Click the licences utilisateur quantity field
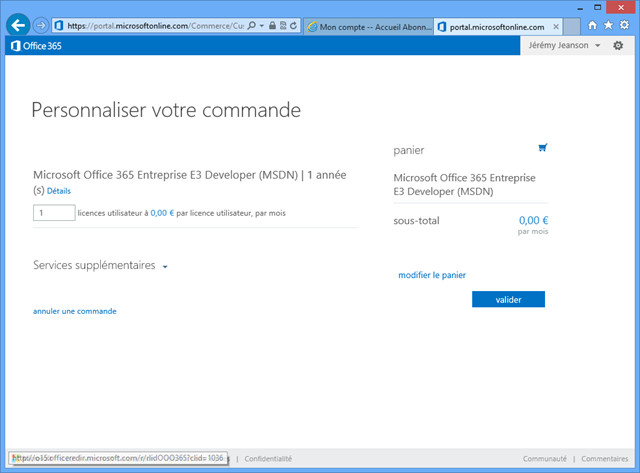The image size is (640, 473). click(x=54, y=213)
